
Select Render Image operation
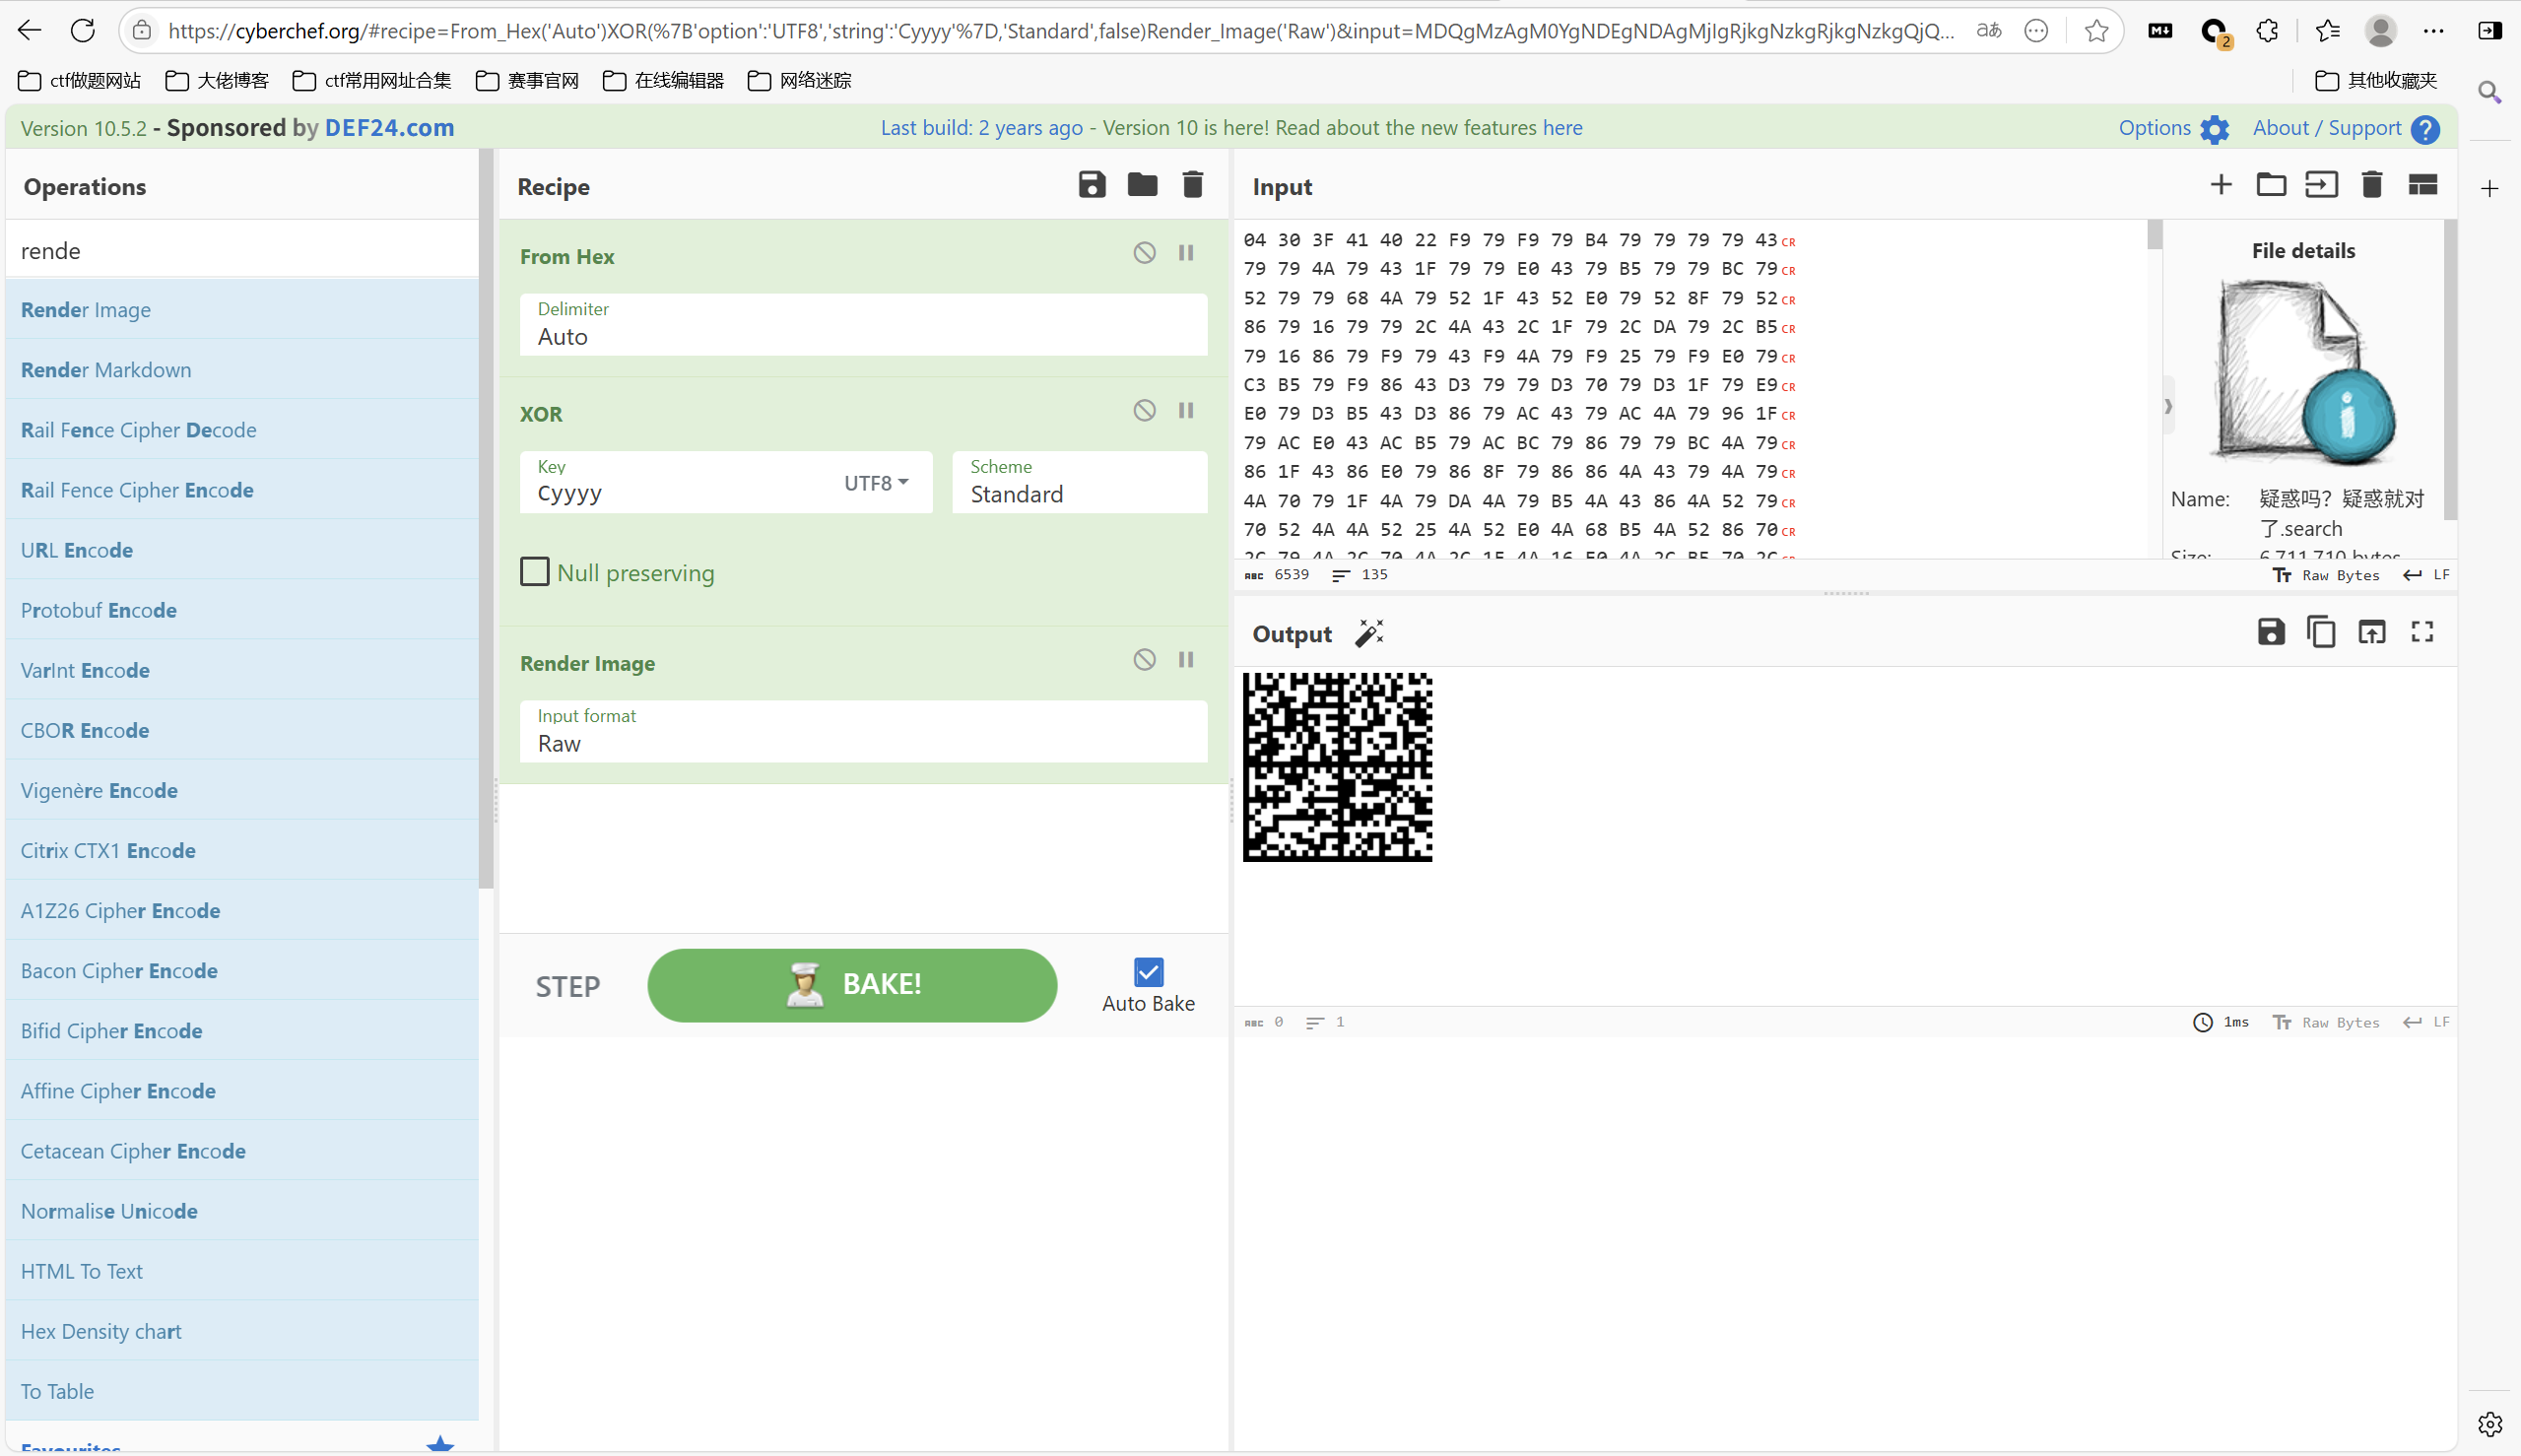pos(242,309)
